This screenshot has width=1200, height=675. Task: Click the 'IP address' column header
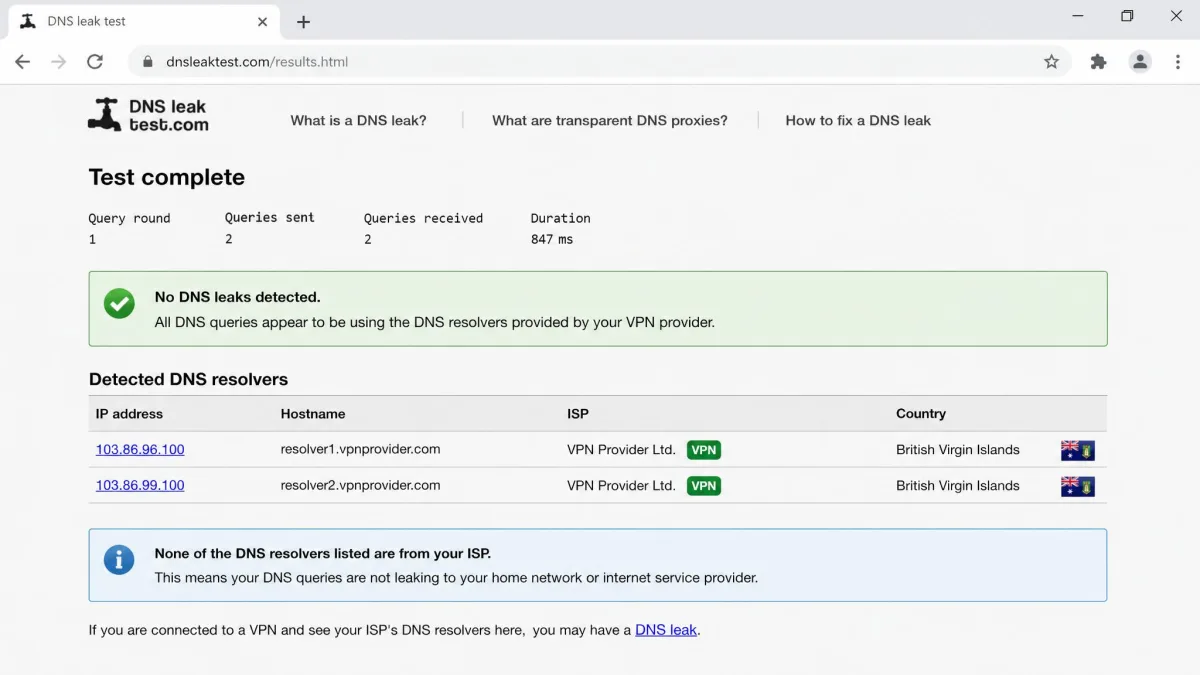pos(129,414)
